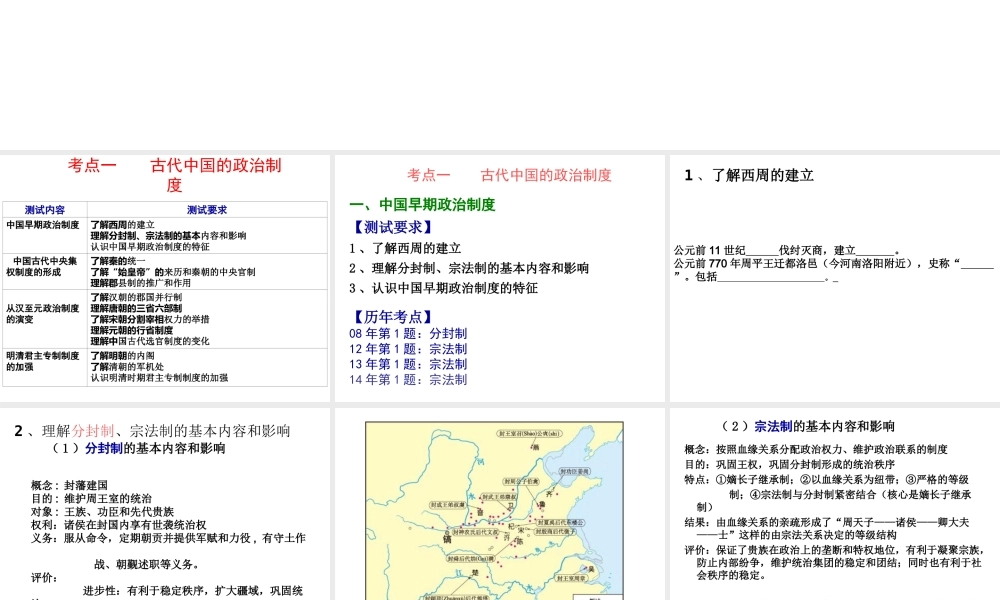Select table cell 明清君主专制制度的加强
This screenshot has width=1000, height=600.
click(x=43, y=362)
